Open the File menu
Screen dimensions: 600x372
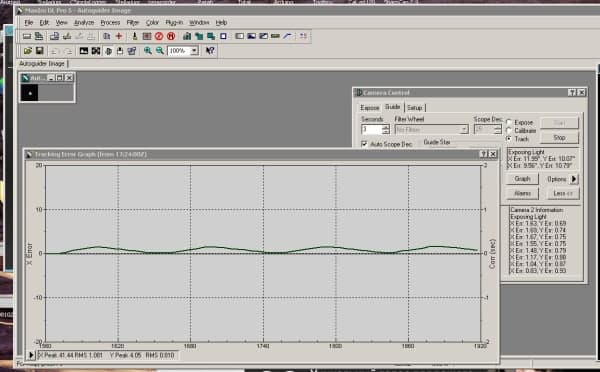tap(29, 23)
